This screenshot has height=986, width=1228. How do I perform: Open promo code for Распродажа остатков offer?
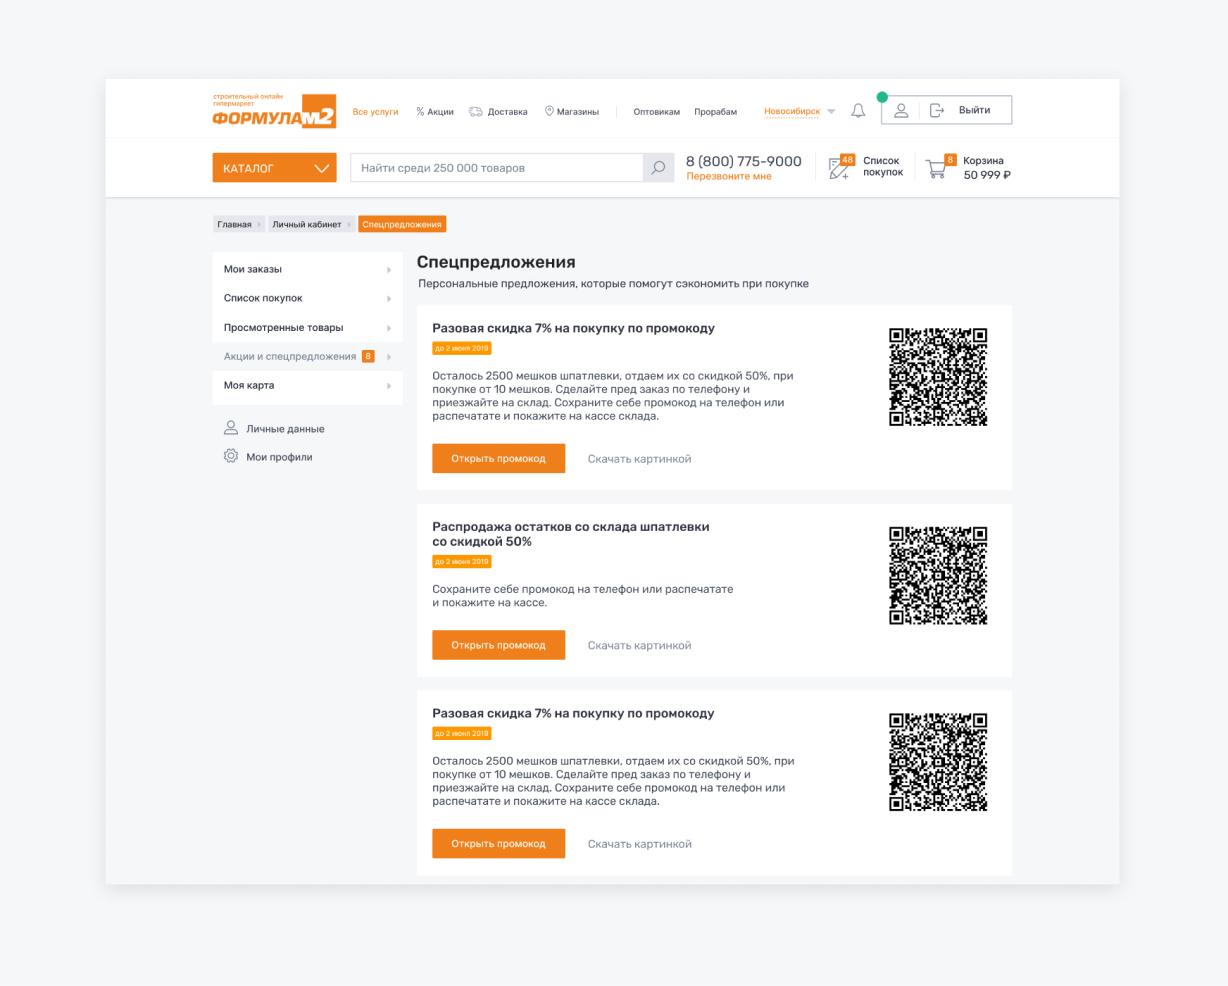click(498, 645)
